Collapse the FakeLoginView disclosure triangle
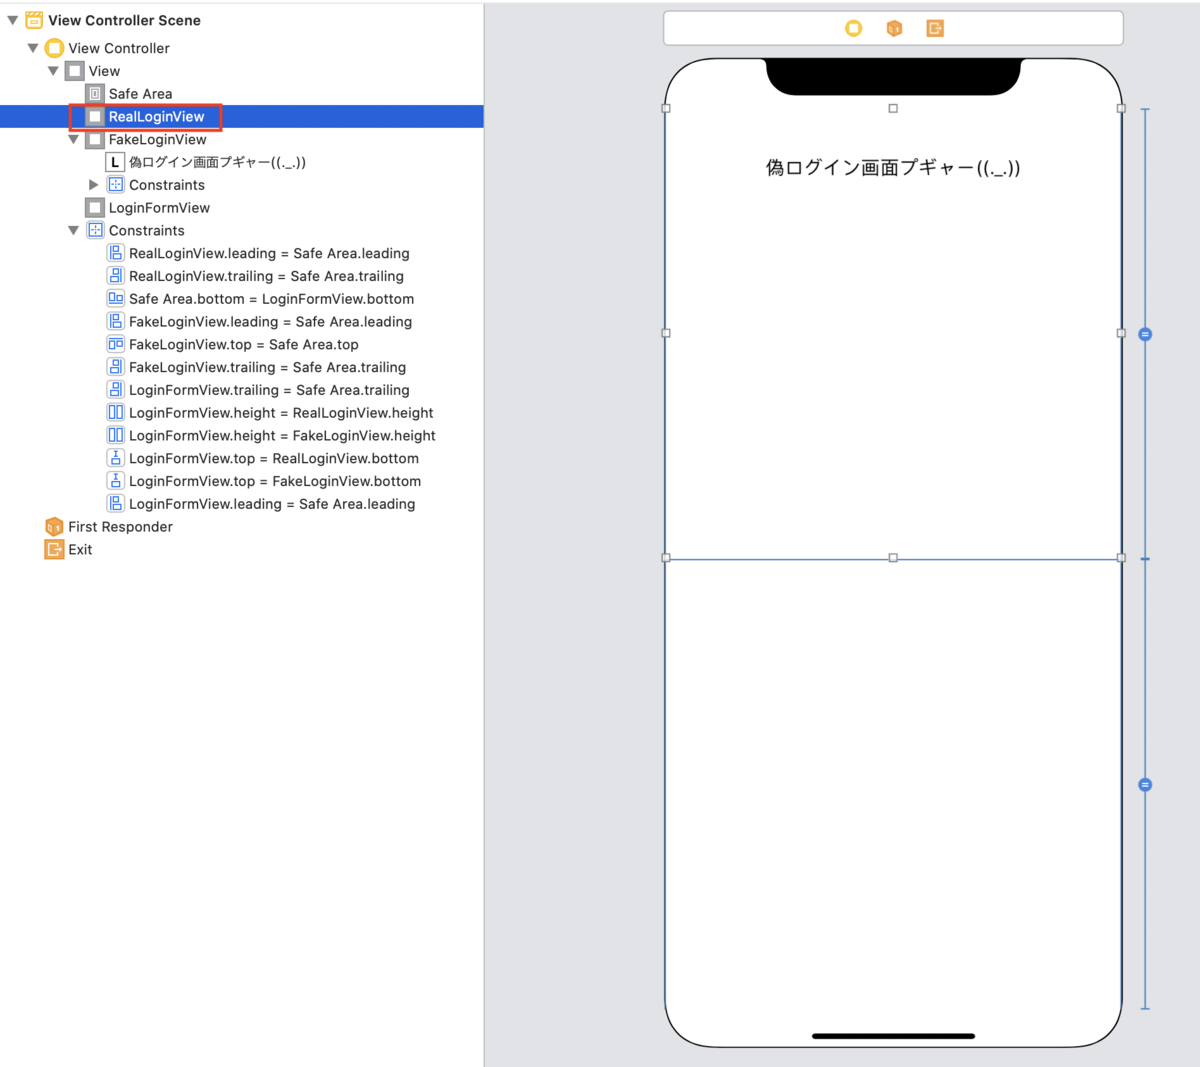The height and width of the screenshot is (1067, 1200). pyautogui.click(x=73, y=139)
